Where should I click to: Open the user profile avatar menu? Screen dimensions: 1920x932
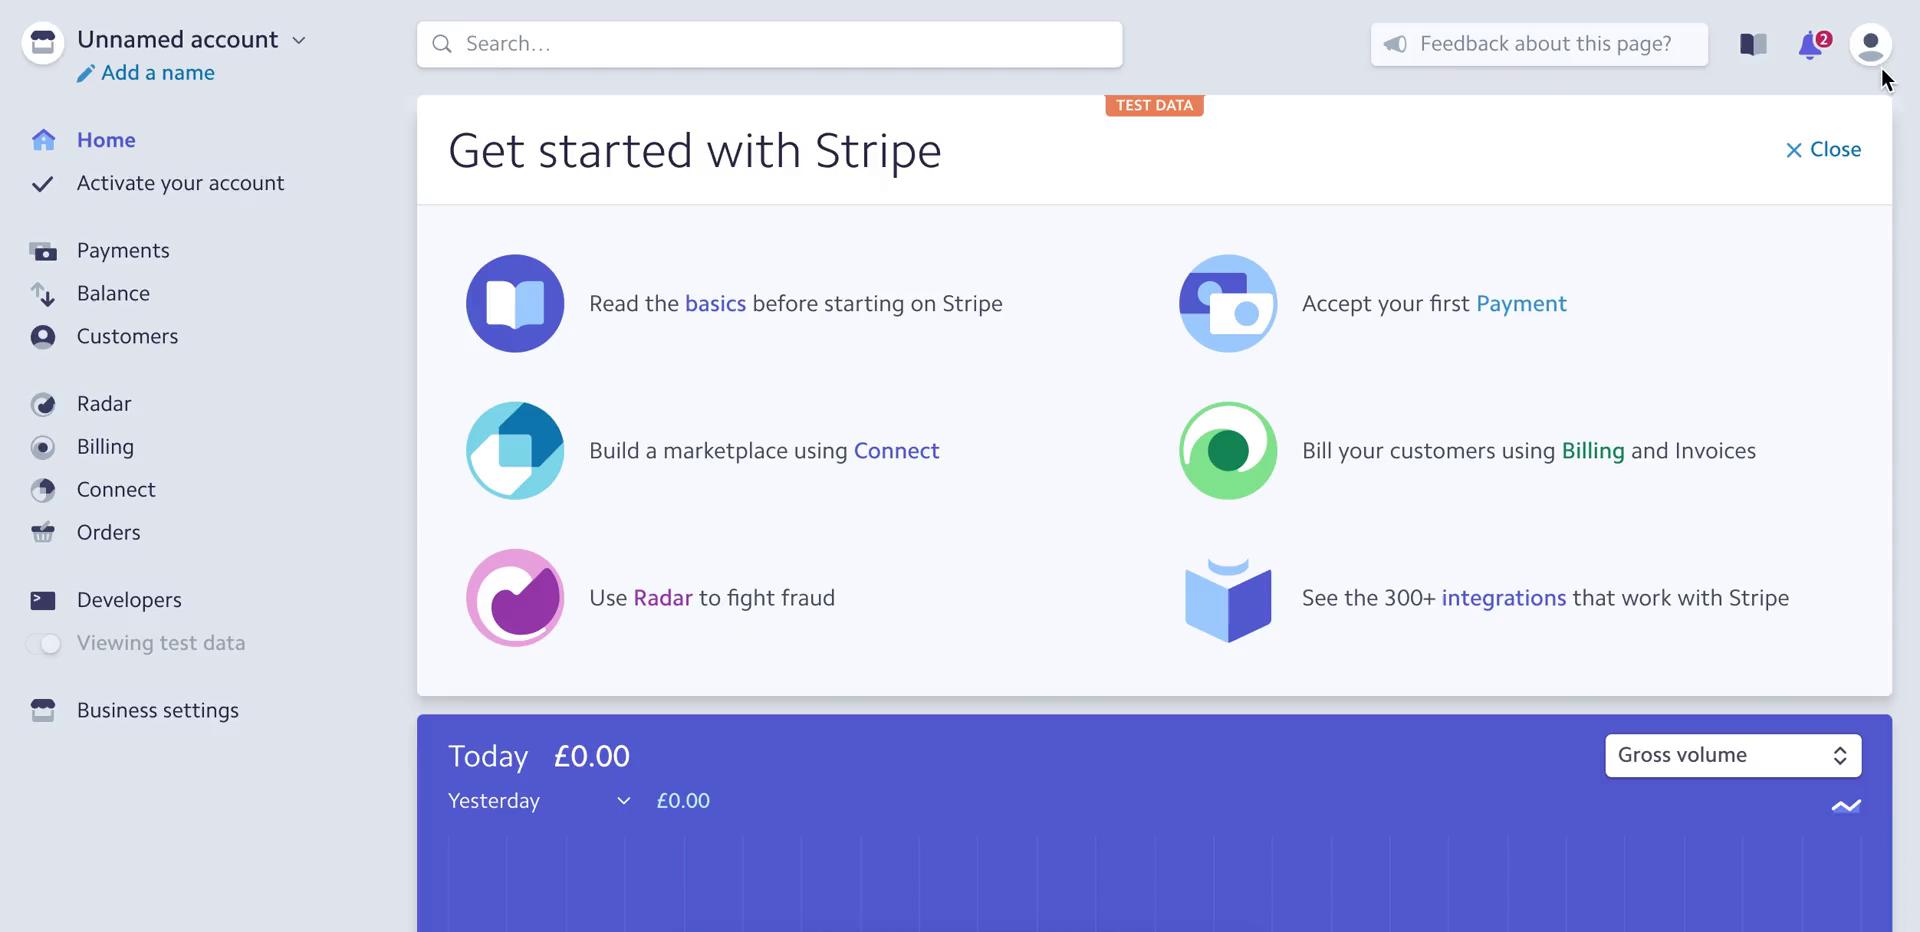click(1870, 44)
